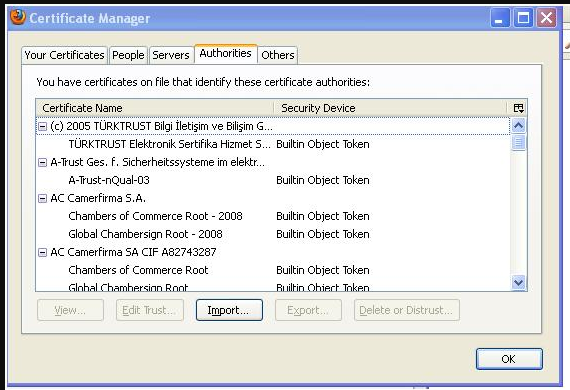Click OK to close the dialog

pyautogui.click(x=509, y=359)
